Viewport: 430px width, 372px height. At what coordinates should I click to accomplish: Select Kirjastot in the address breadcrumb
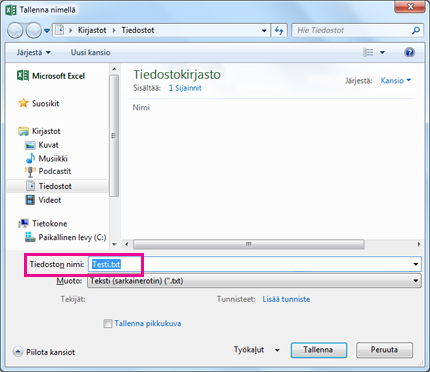coord(92,30)
